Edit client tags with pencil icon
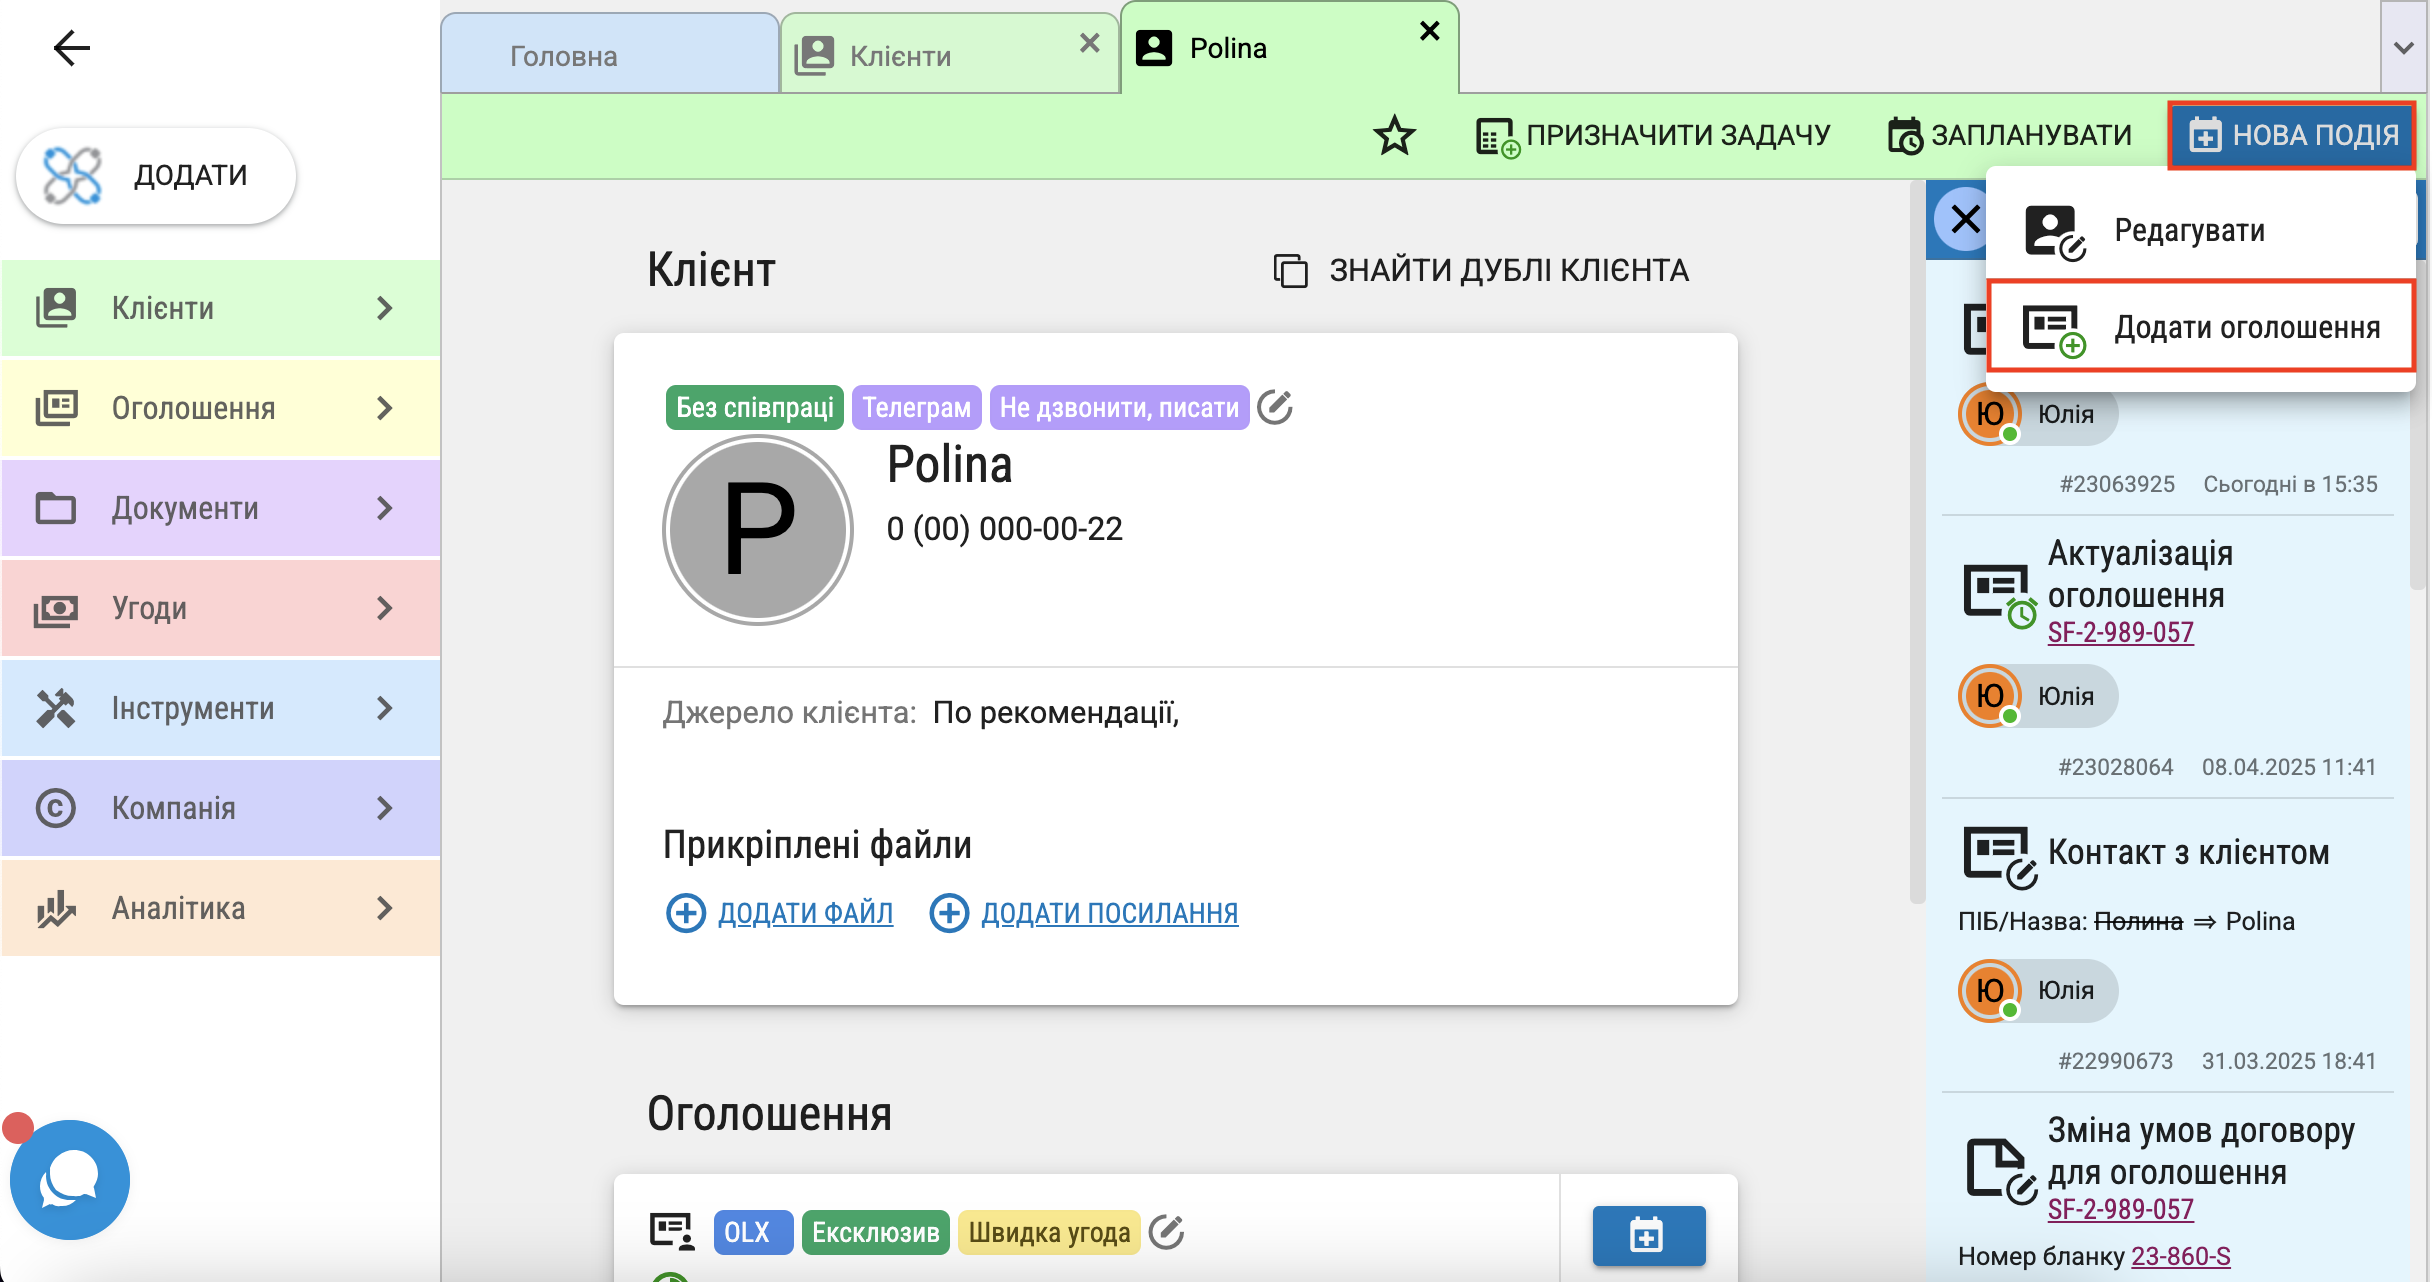The width and height of the screenshot is (2432, 1282). 1275,407
